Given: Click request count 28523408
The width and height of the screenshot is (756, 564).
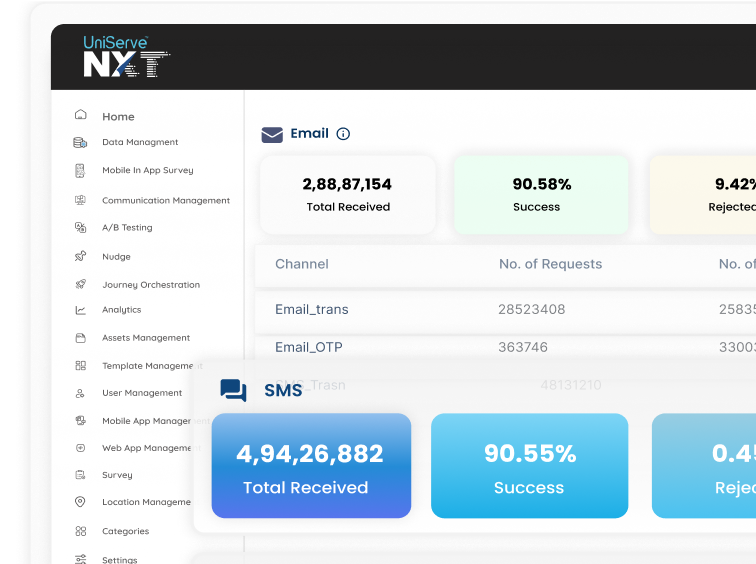Looking at the screenshot, I should coord(531,309).
